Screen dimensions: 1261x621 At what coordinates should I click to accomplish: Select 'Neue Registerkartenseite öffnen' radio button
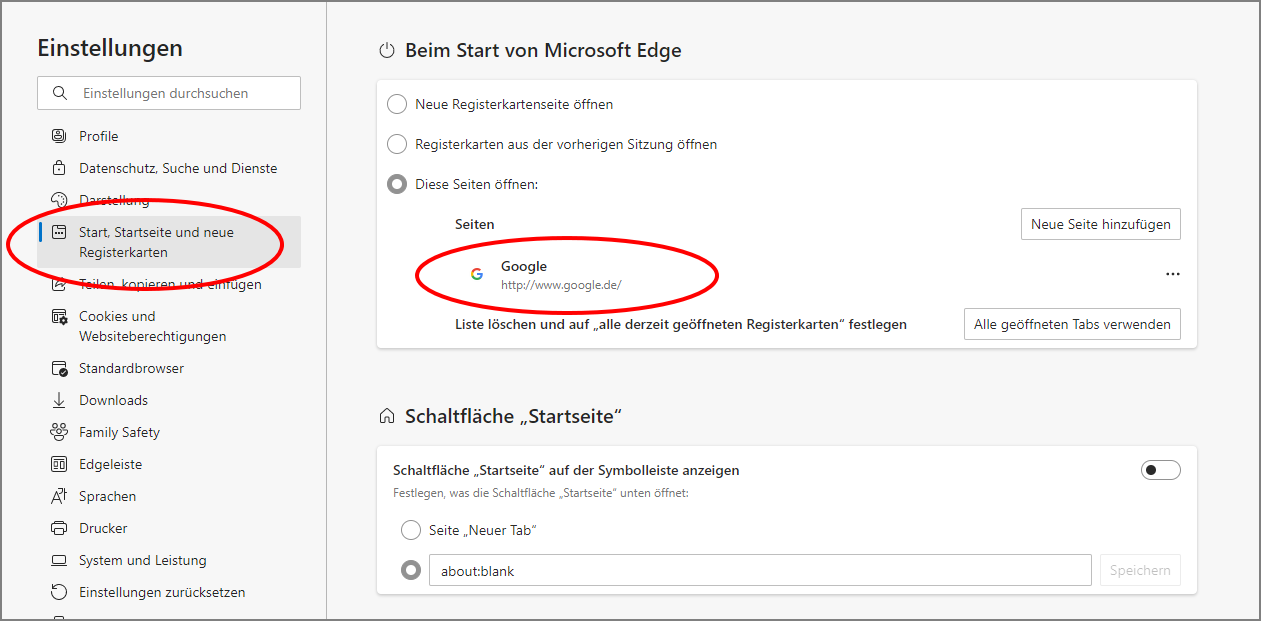(x=397, y=104)
